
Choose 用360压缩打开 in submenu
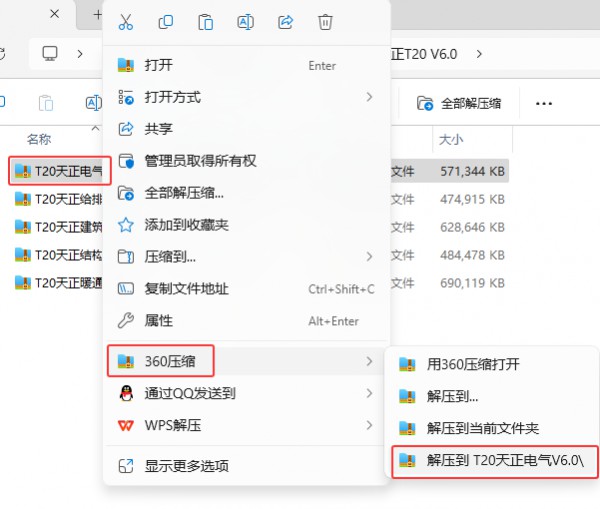pos(492,364)
